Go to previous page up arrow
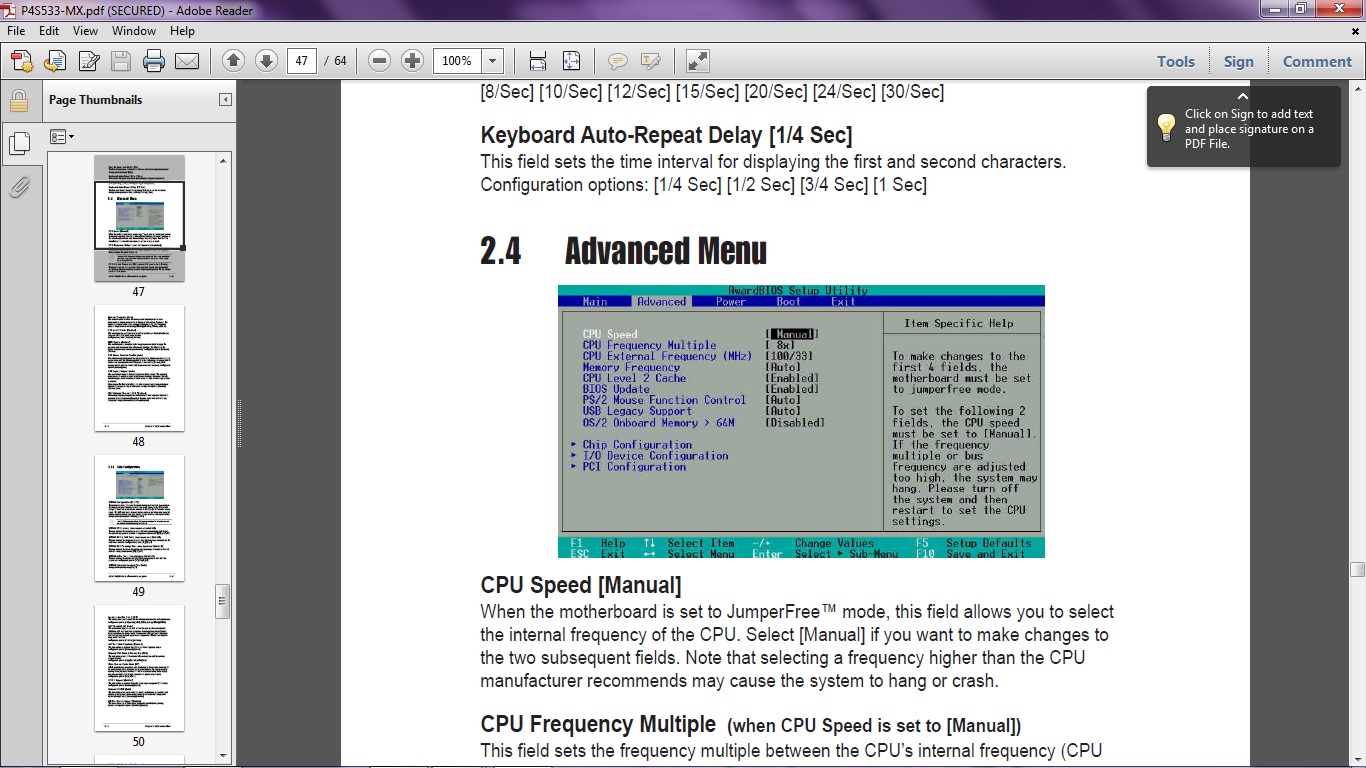Image resolution: width=1366 pixels, height=768 pixels. 234,61
